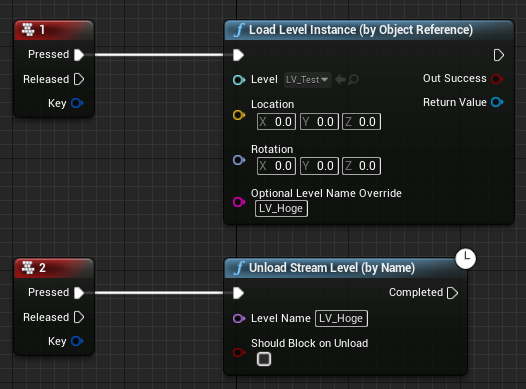Edit Level Name LV_Hoge field on Unload node
Screen dimensions: 526x389
point(341,318)
